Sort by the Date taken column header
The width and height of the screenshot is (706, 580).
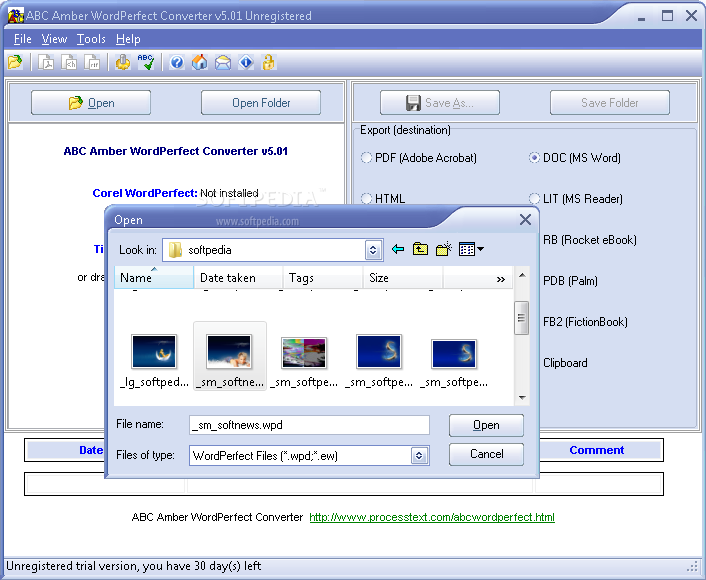[238, 277]
